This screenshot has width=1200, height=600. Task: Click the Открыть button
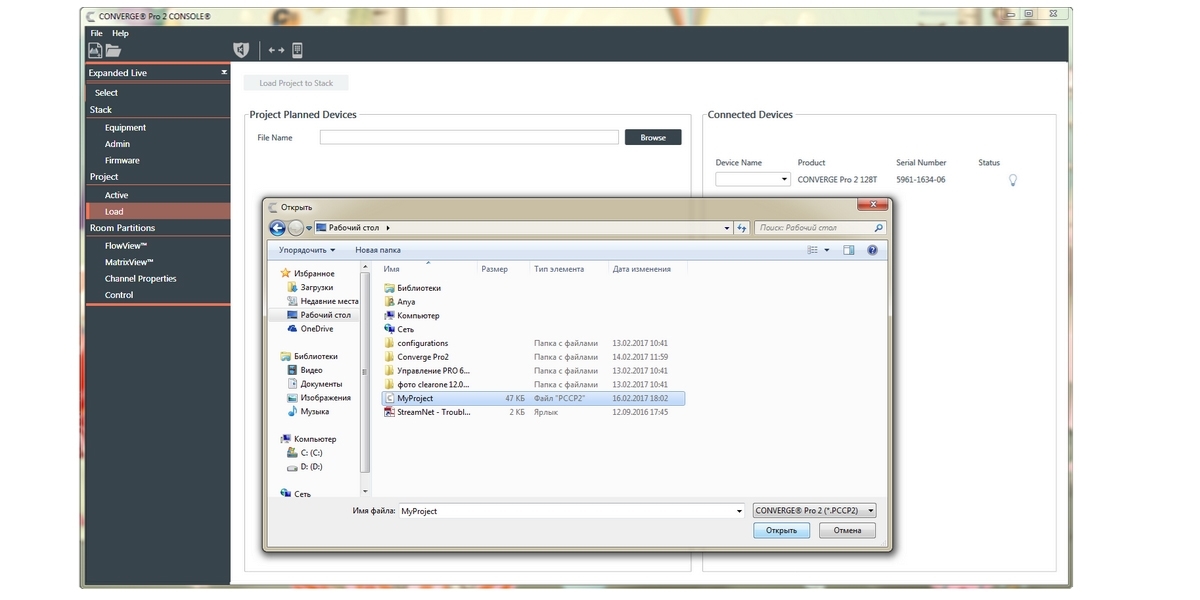tap(782, 530)
